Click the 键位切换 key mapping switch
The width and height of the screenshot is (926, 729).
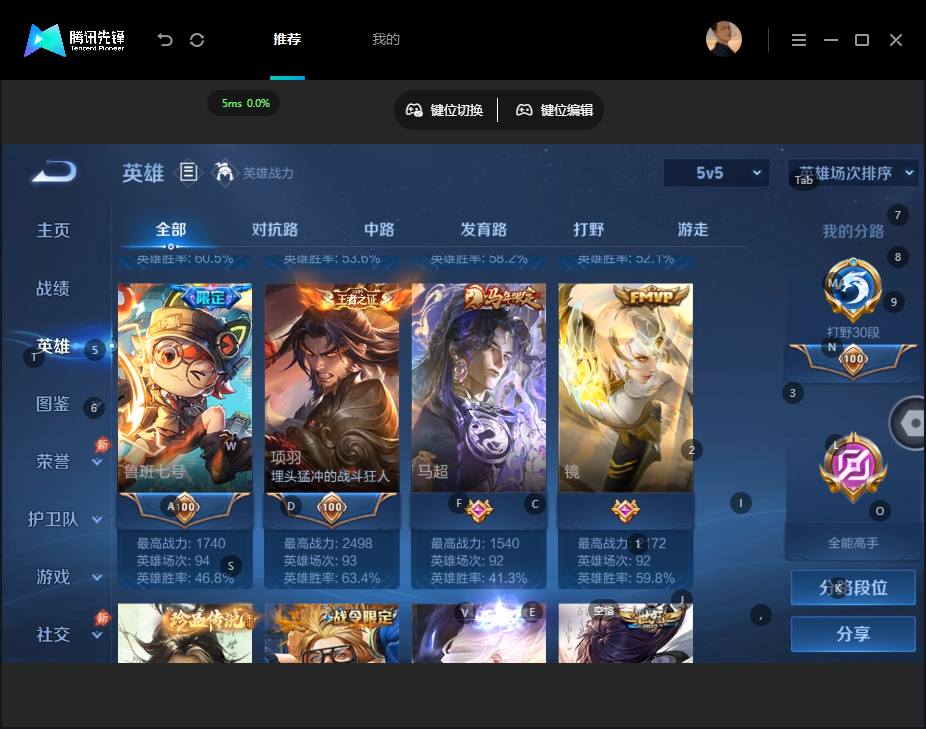pyautogui.click(x=445, y=110)
